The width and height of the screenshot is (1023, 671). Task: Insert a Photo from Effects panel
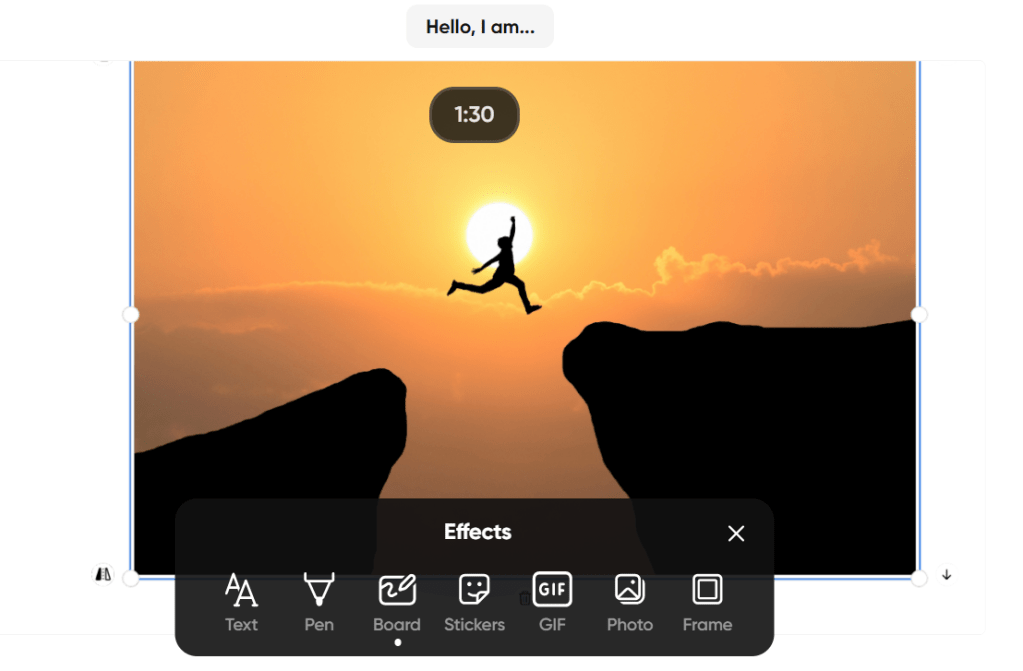[x=629, y=603]
